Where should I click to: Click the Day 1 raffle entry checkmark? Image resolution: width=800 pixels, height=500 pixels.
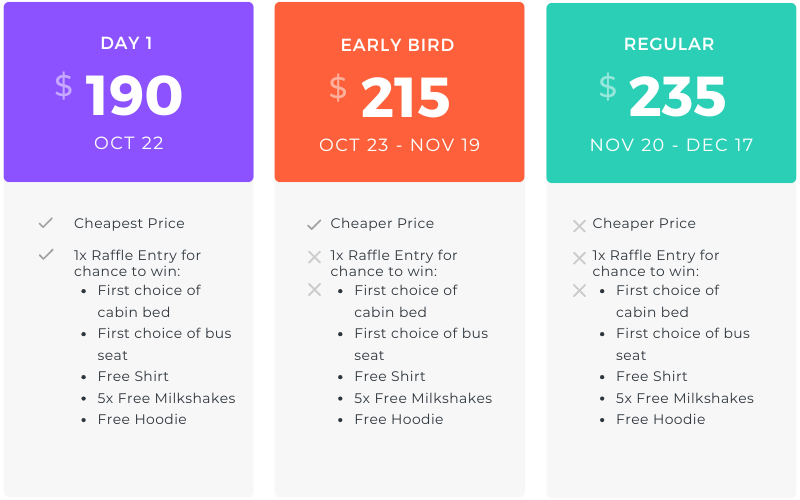(x=45, y=255)
